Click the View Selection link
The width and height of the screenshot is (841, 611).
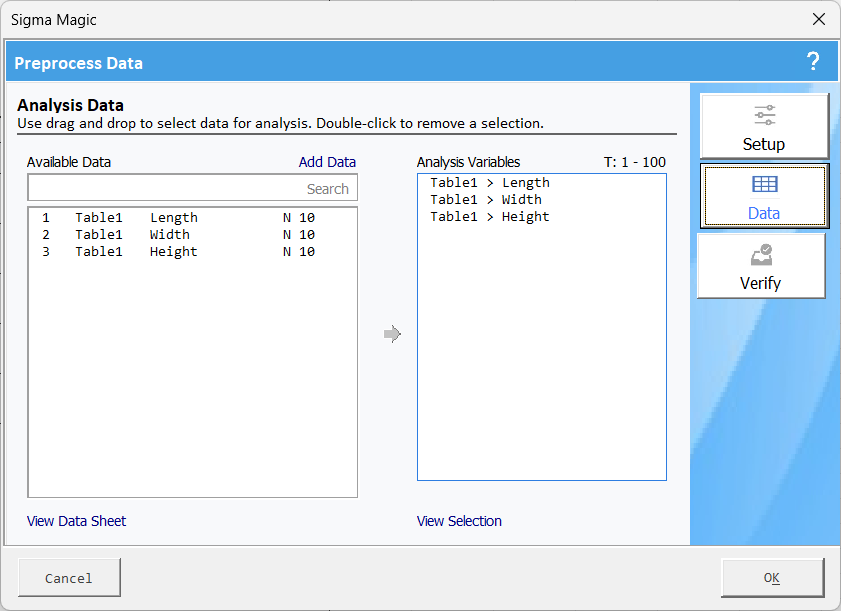tap(459, 521)
